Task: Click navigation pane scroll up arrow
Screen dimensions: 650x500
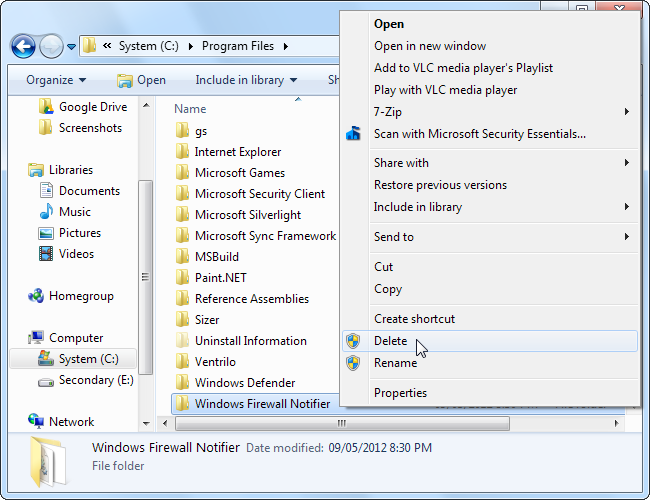Action: (146, 105)
